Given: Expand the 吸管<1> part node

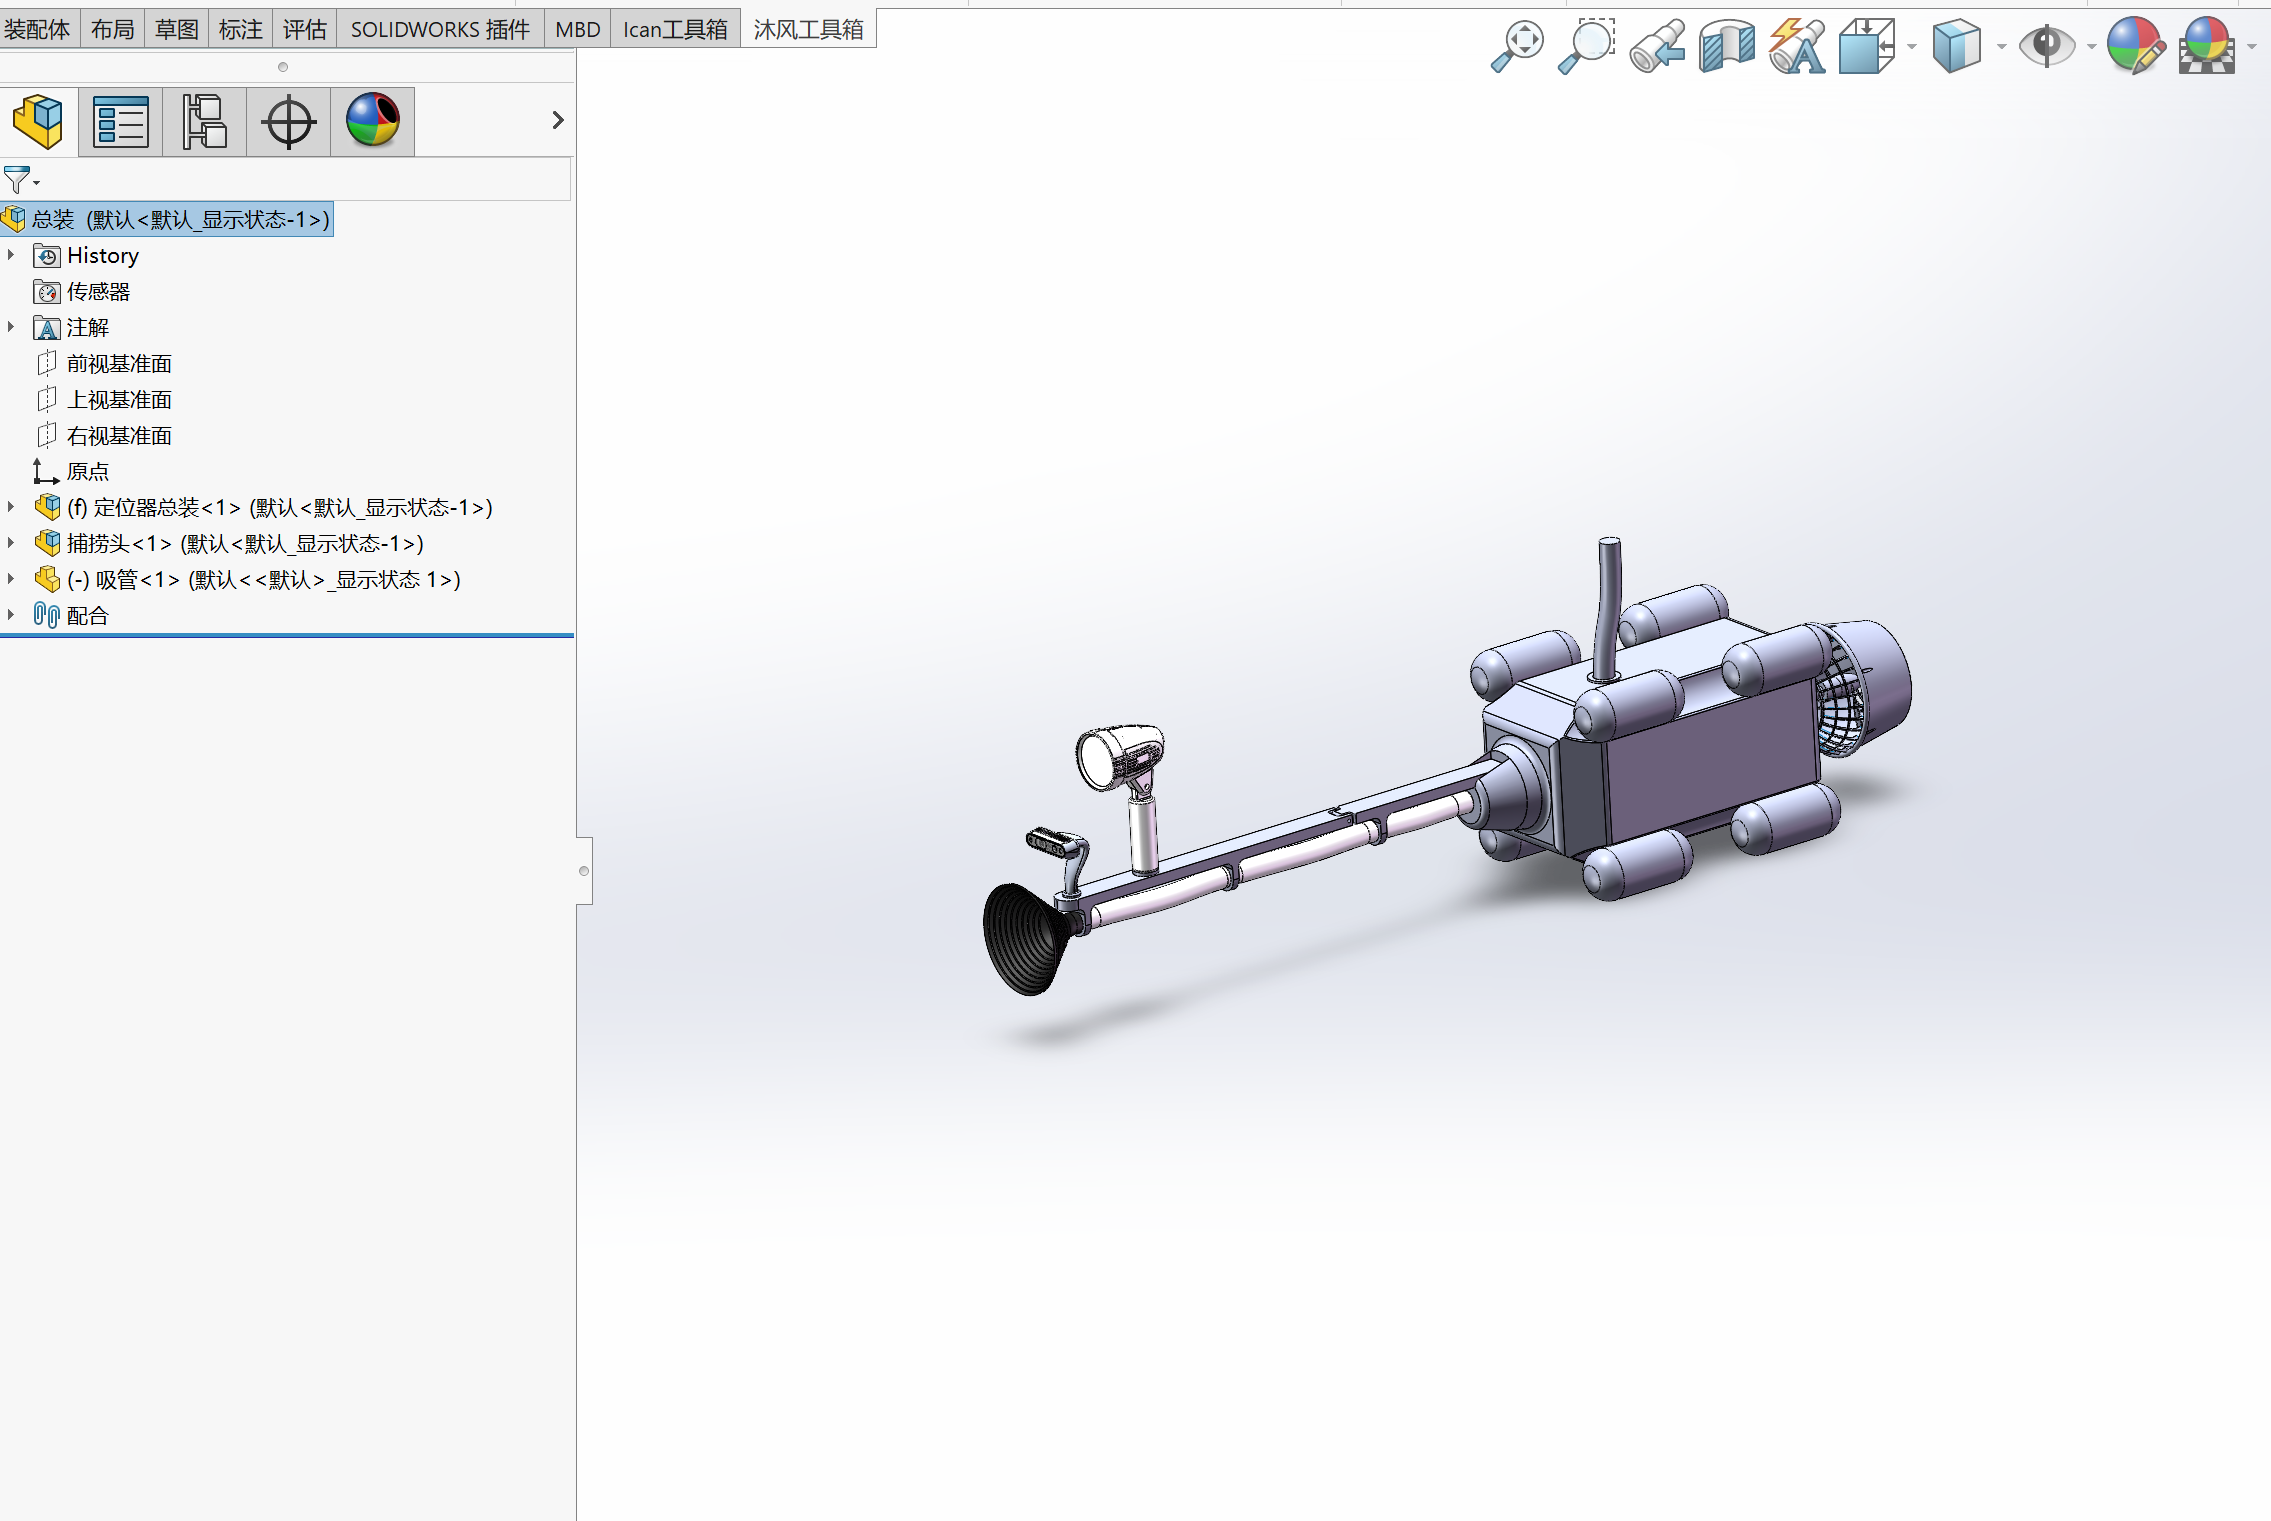Looking at the screenshot, I should click(11, 579).
